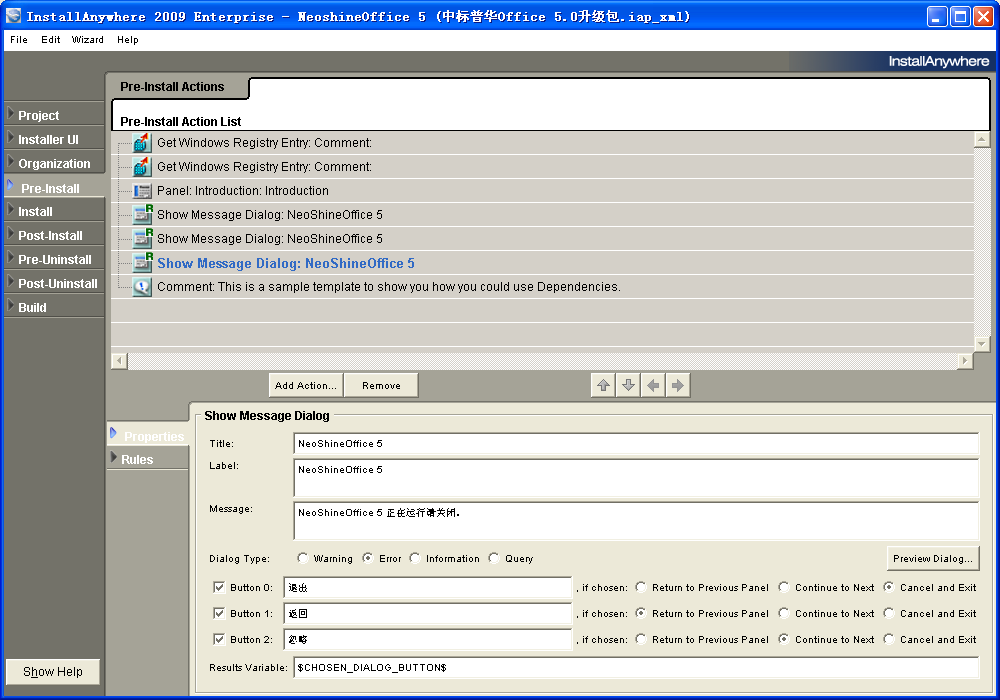This screenshot has width=1000, height=700.
Task: Select the Information dialog type
Action: [415, 558]
